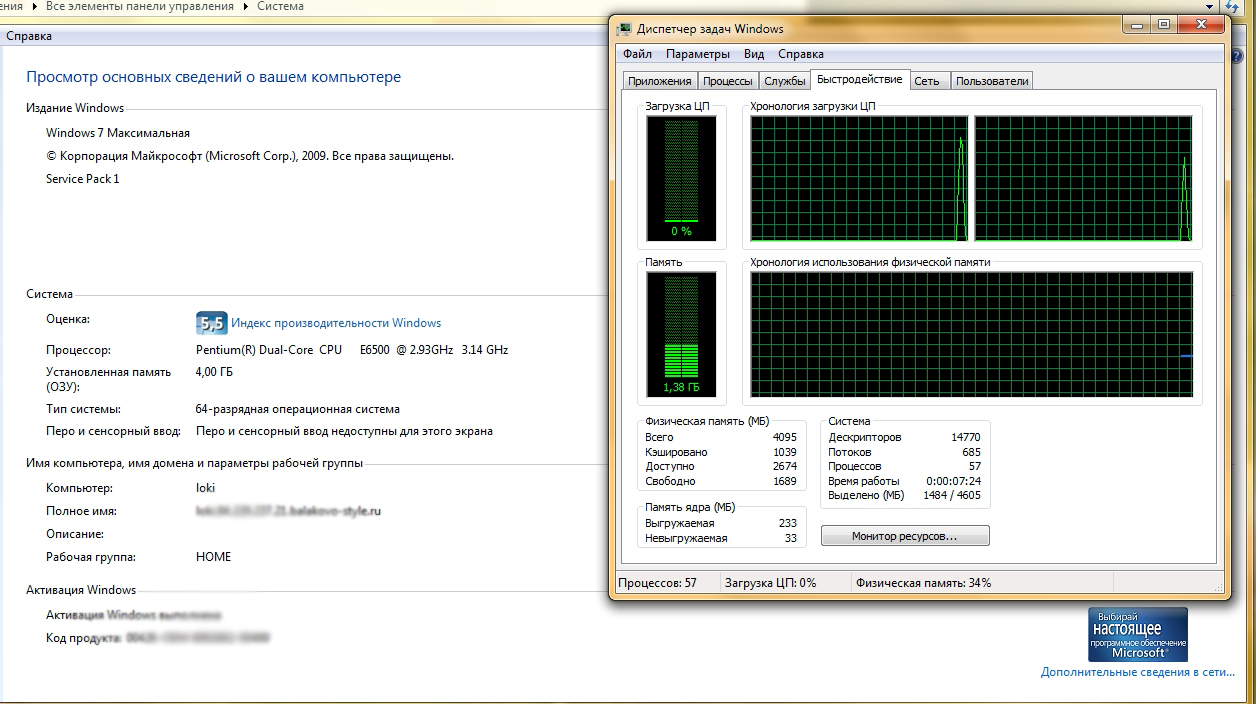Click the first CPU usage history graph

[860, 178]
